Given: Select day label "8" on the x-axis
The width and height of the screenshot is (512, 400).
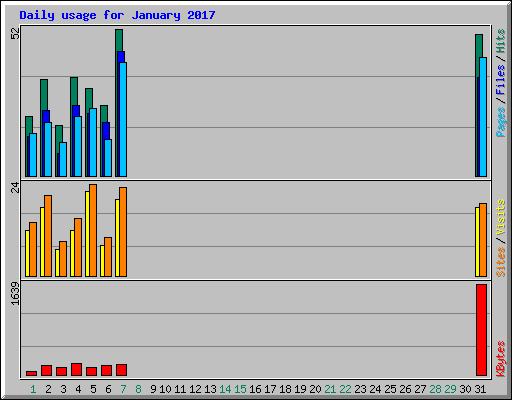Looking at the screenshot, I should pos(138,389).
